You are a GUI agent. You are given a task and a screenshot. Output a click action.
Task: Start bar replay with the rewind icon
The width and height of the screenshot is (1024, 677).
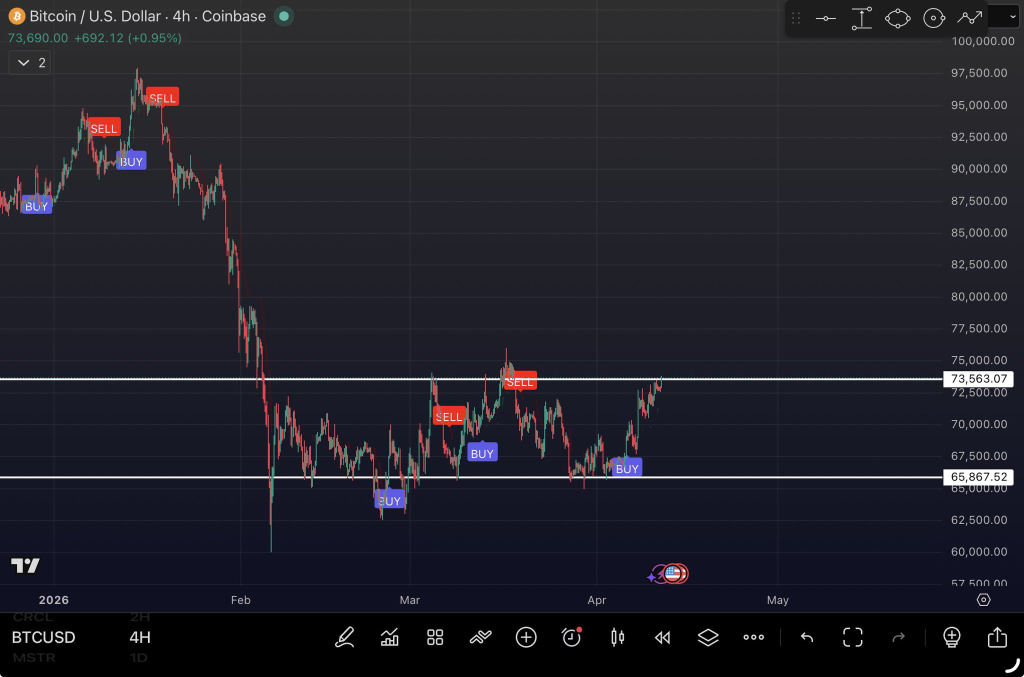click(x=662, y=637)
